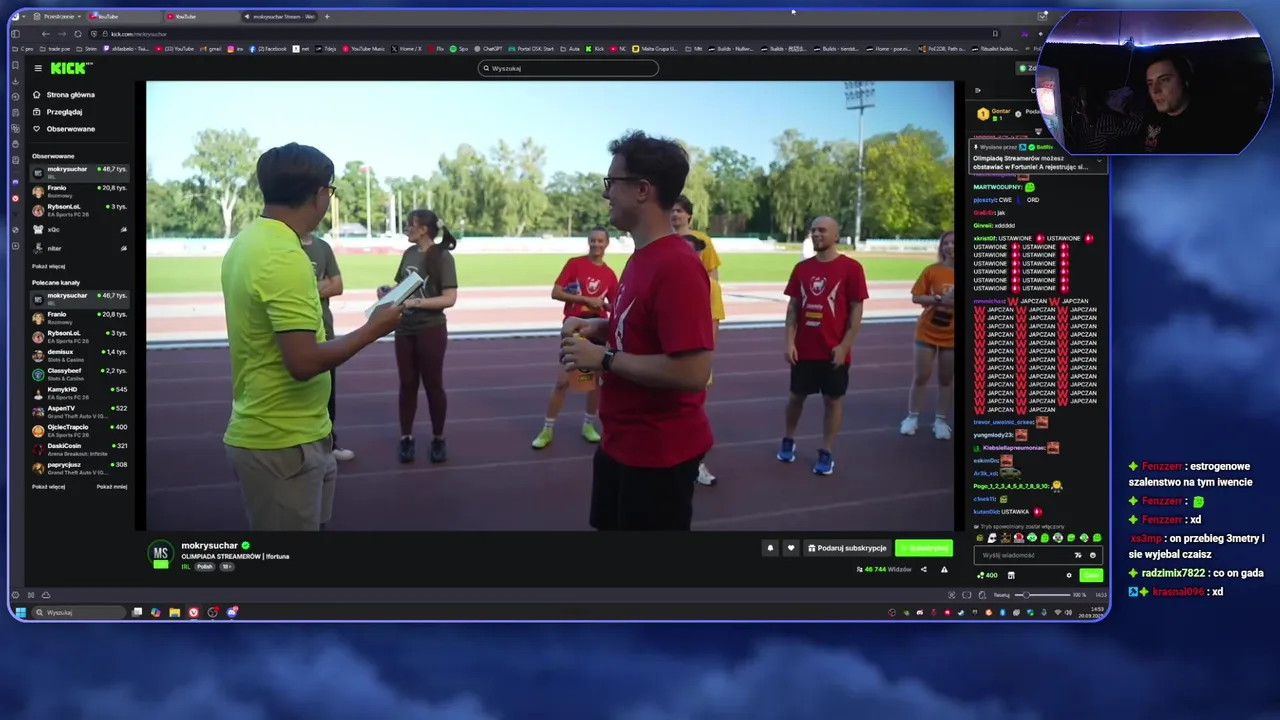Click browser back arrow
The width and height of the screenshot is (1280, 720).
[x=46, y=34]
